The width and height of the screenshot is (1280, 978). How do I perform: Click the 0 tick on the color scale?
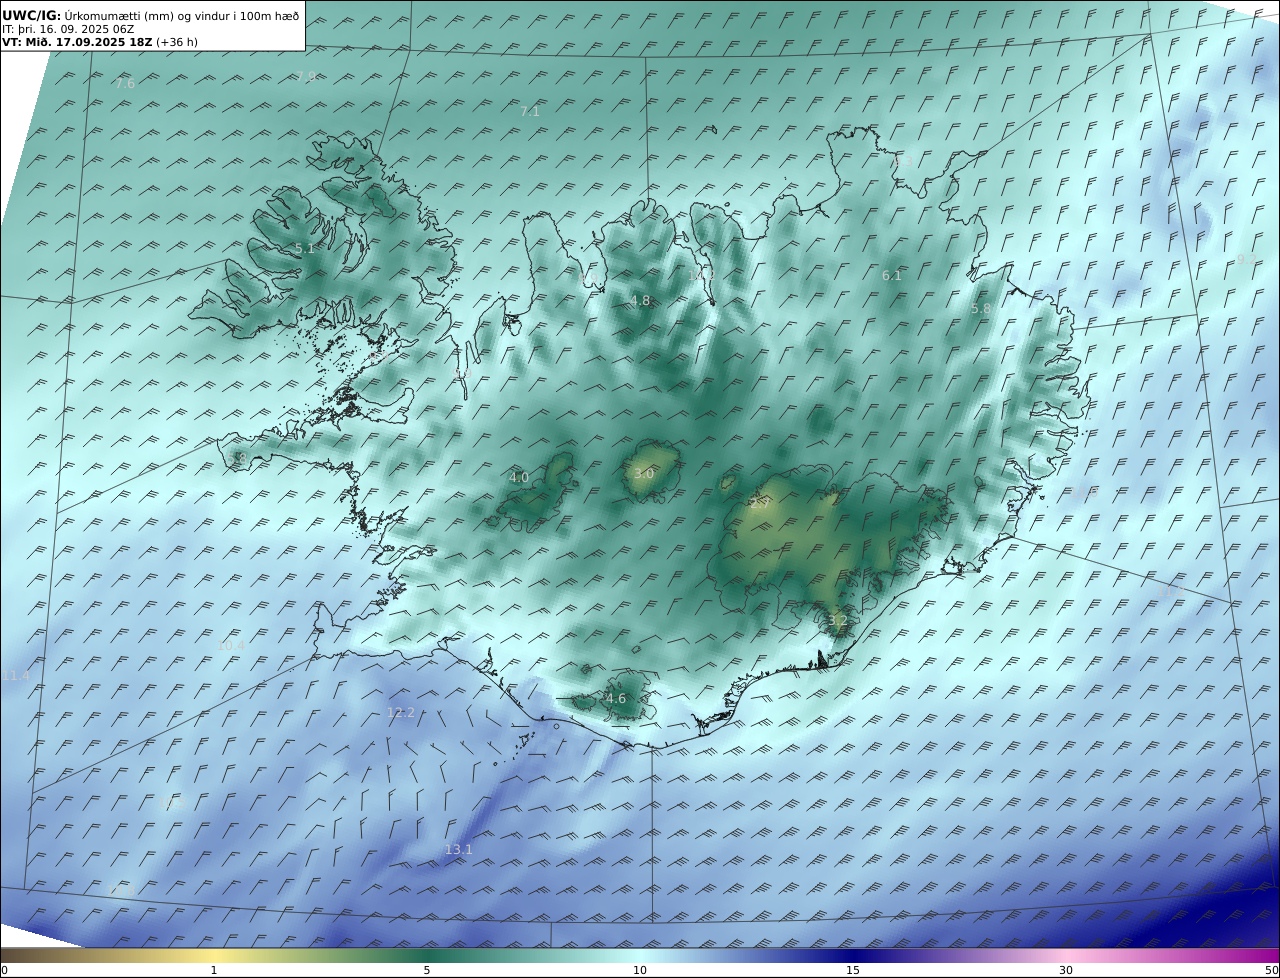click(4, 970)
